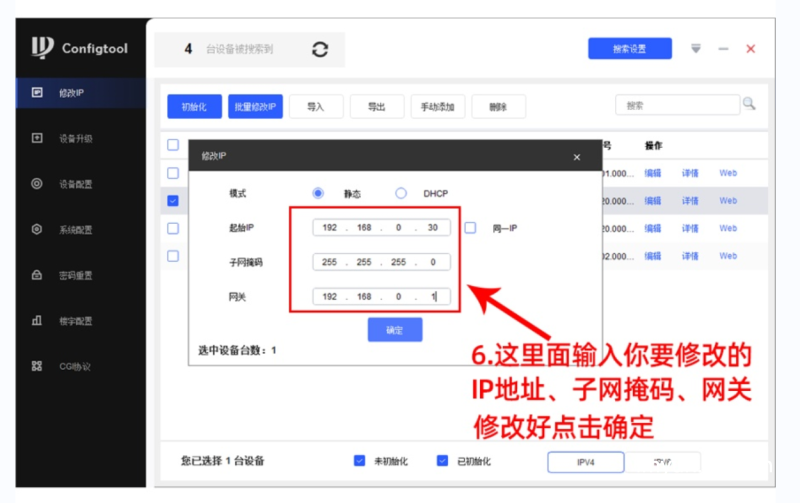
Task: Click the 子网掩码 field
Action: (x=382, y=262)
